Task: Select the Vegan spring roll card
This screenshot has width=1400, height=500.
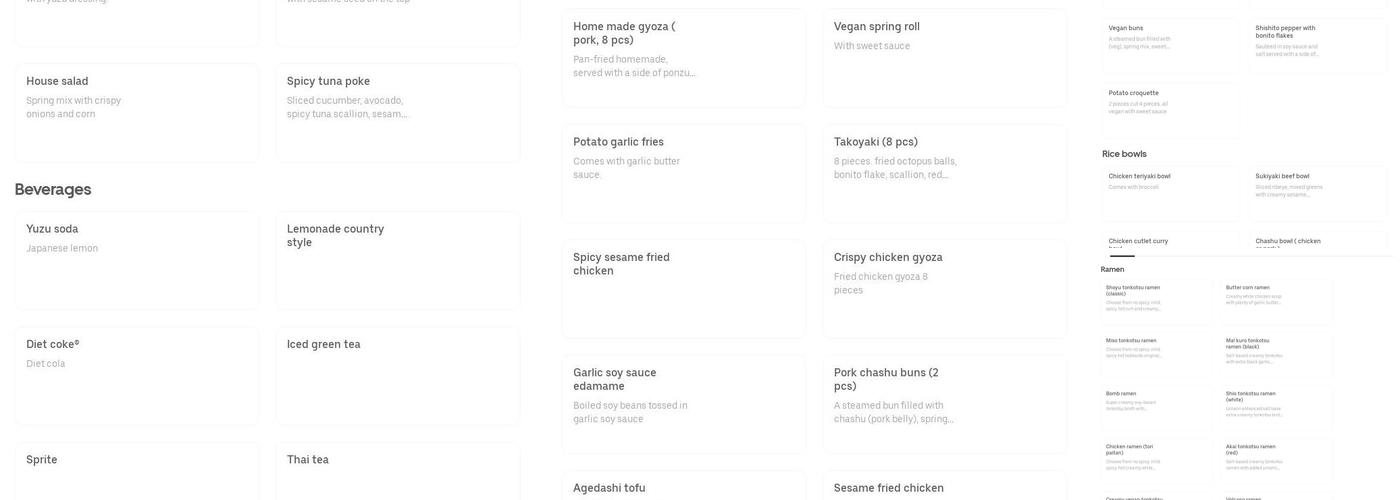Action: 945,57
